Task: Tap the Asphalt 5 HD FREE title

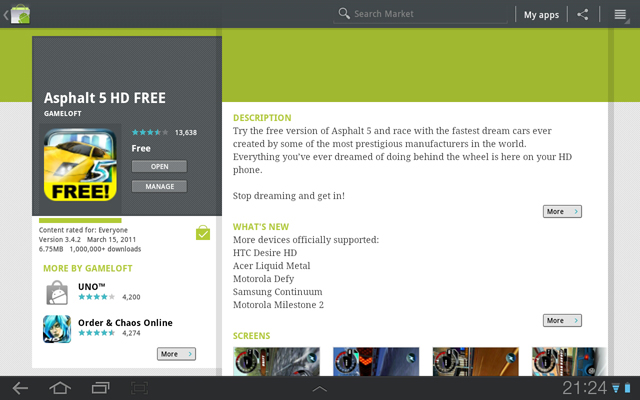Action: pos(105,98)
